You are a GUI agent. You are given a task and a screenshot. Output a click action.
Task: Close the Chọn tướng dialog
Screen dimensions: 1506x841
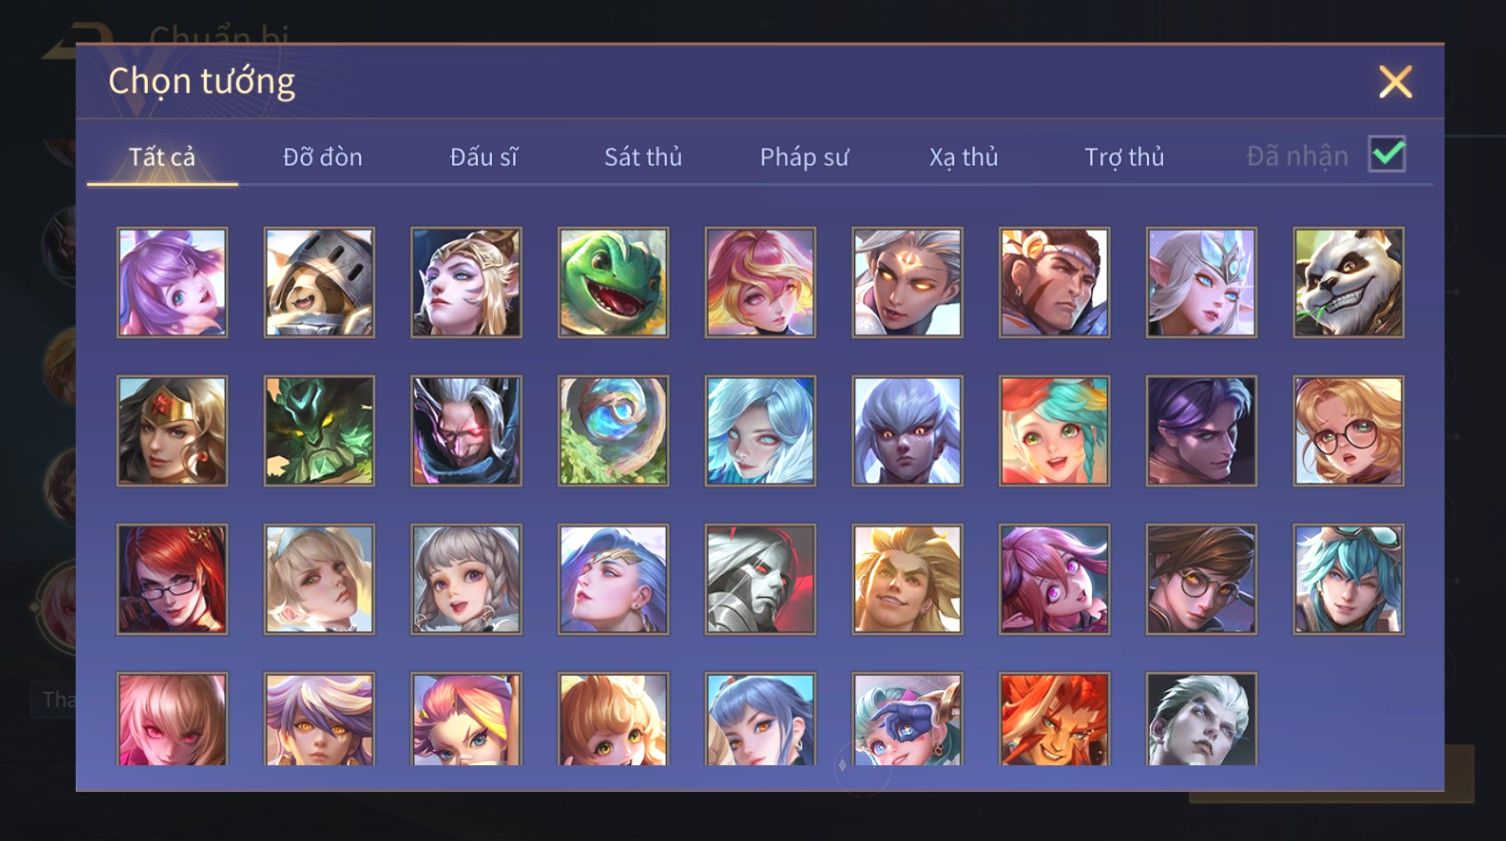click(1395, 82)
